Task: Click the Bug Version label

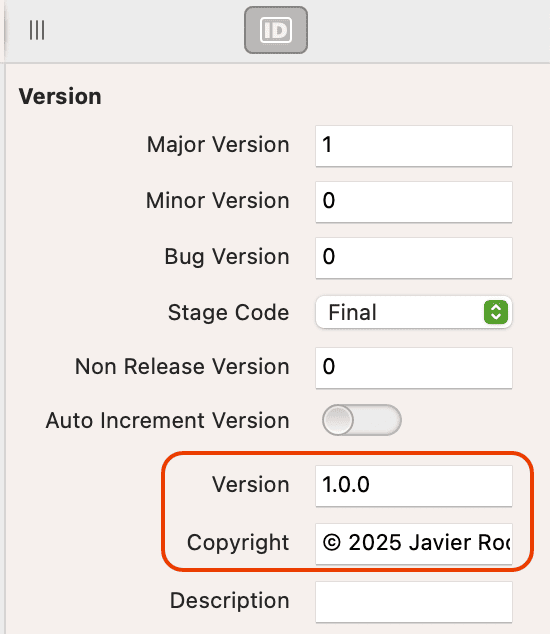Action: pos(227,257)
